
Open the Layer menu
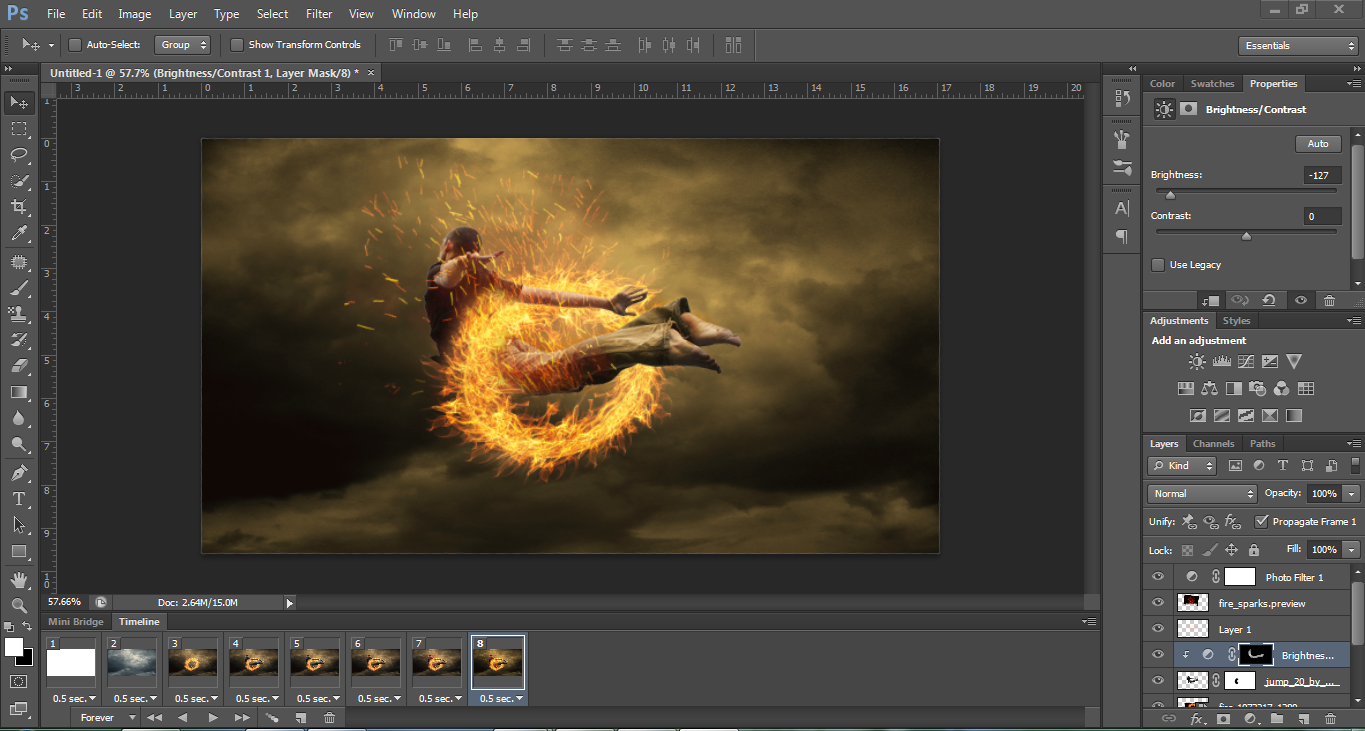(x=183, y=14)
